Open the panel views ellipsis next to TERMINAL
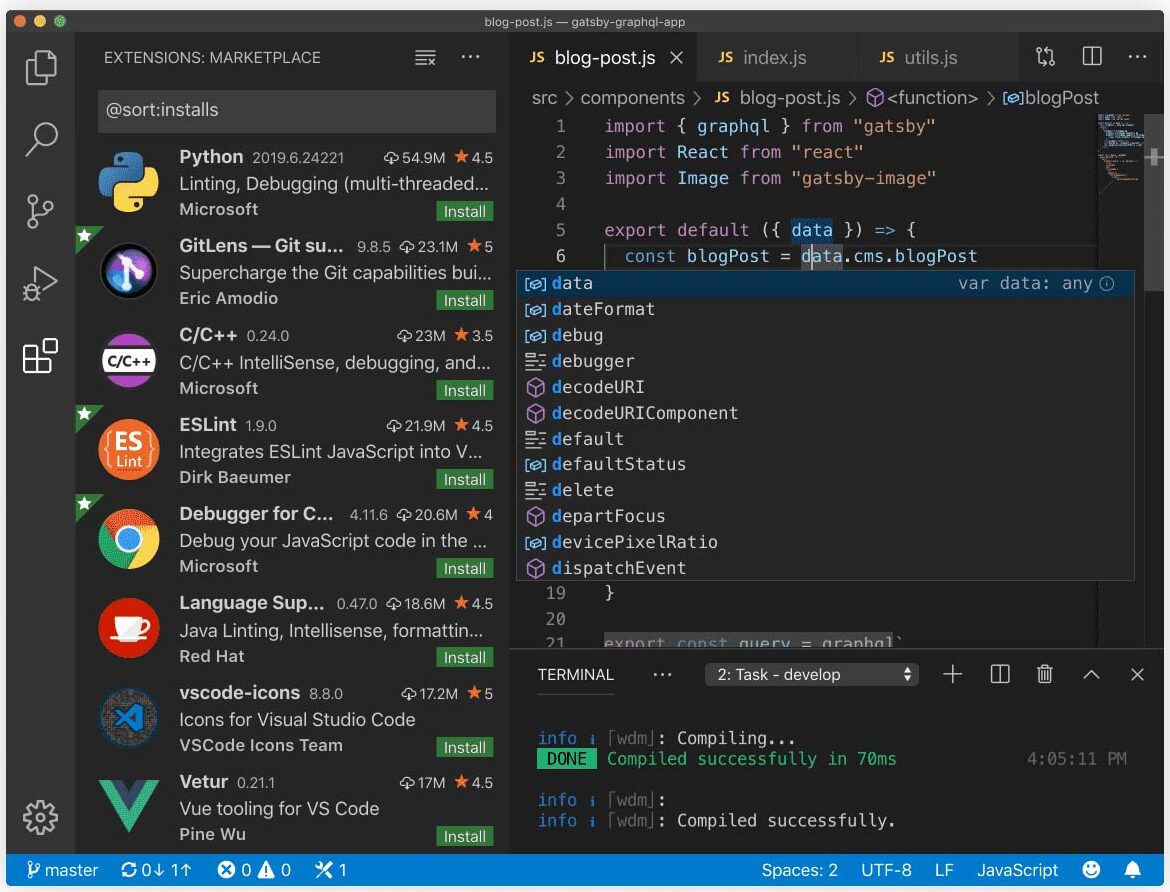Image resolution: width=1170 pixels, height=892 pixels. tap(662, 675)
